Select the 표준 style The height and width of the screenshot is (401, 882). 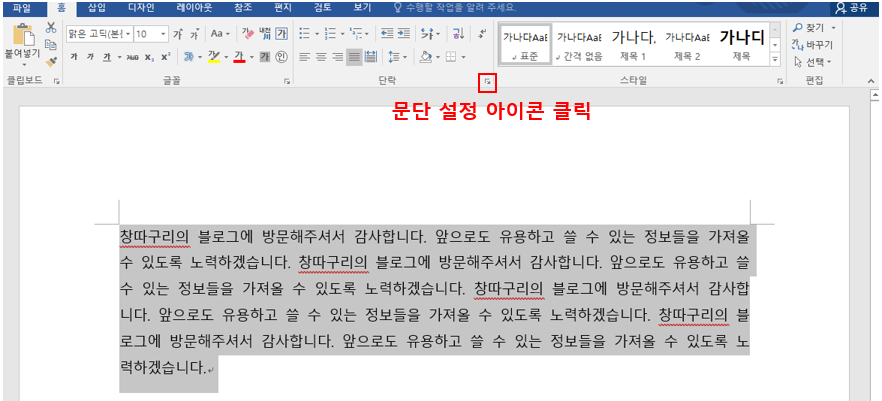[525, 44]
